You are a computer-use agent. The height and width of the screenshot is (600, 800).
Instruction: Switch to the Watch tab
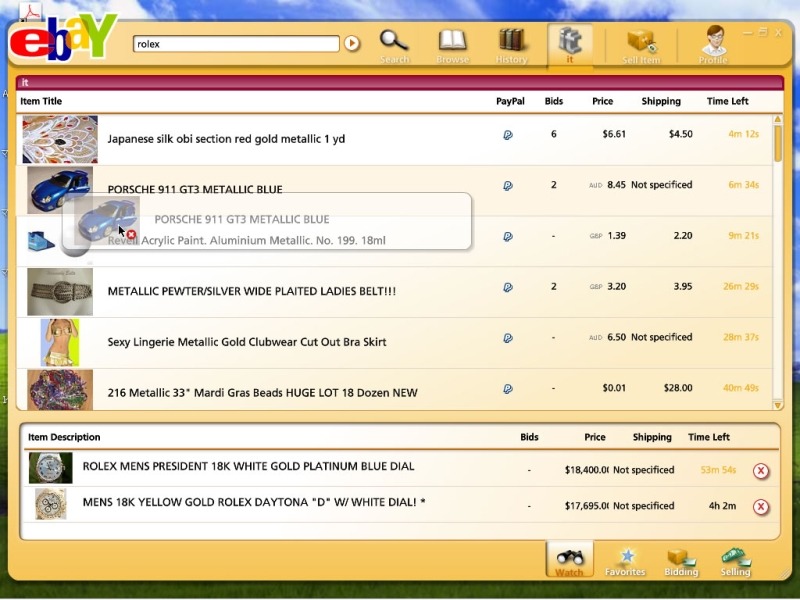coord(569,560)
